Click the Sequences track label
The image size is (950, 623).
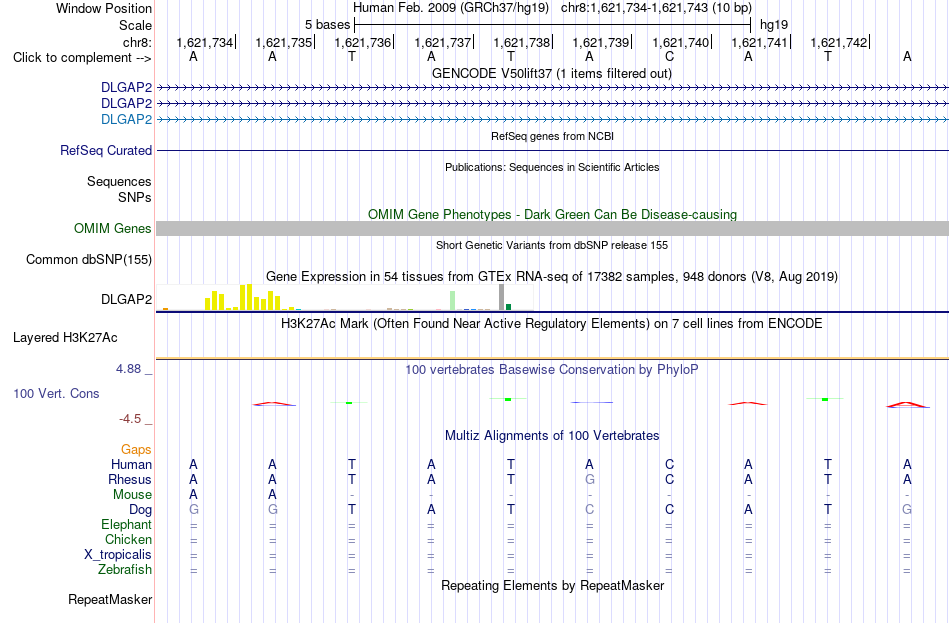click(x=119, y=181)
